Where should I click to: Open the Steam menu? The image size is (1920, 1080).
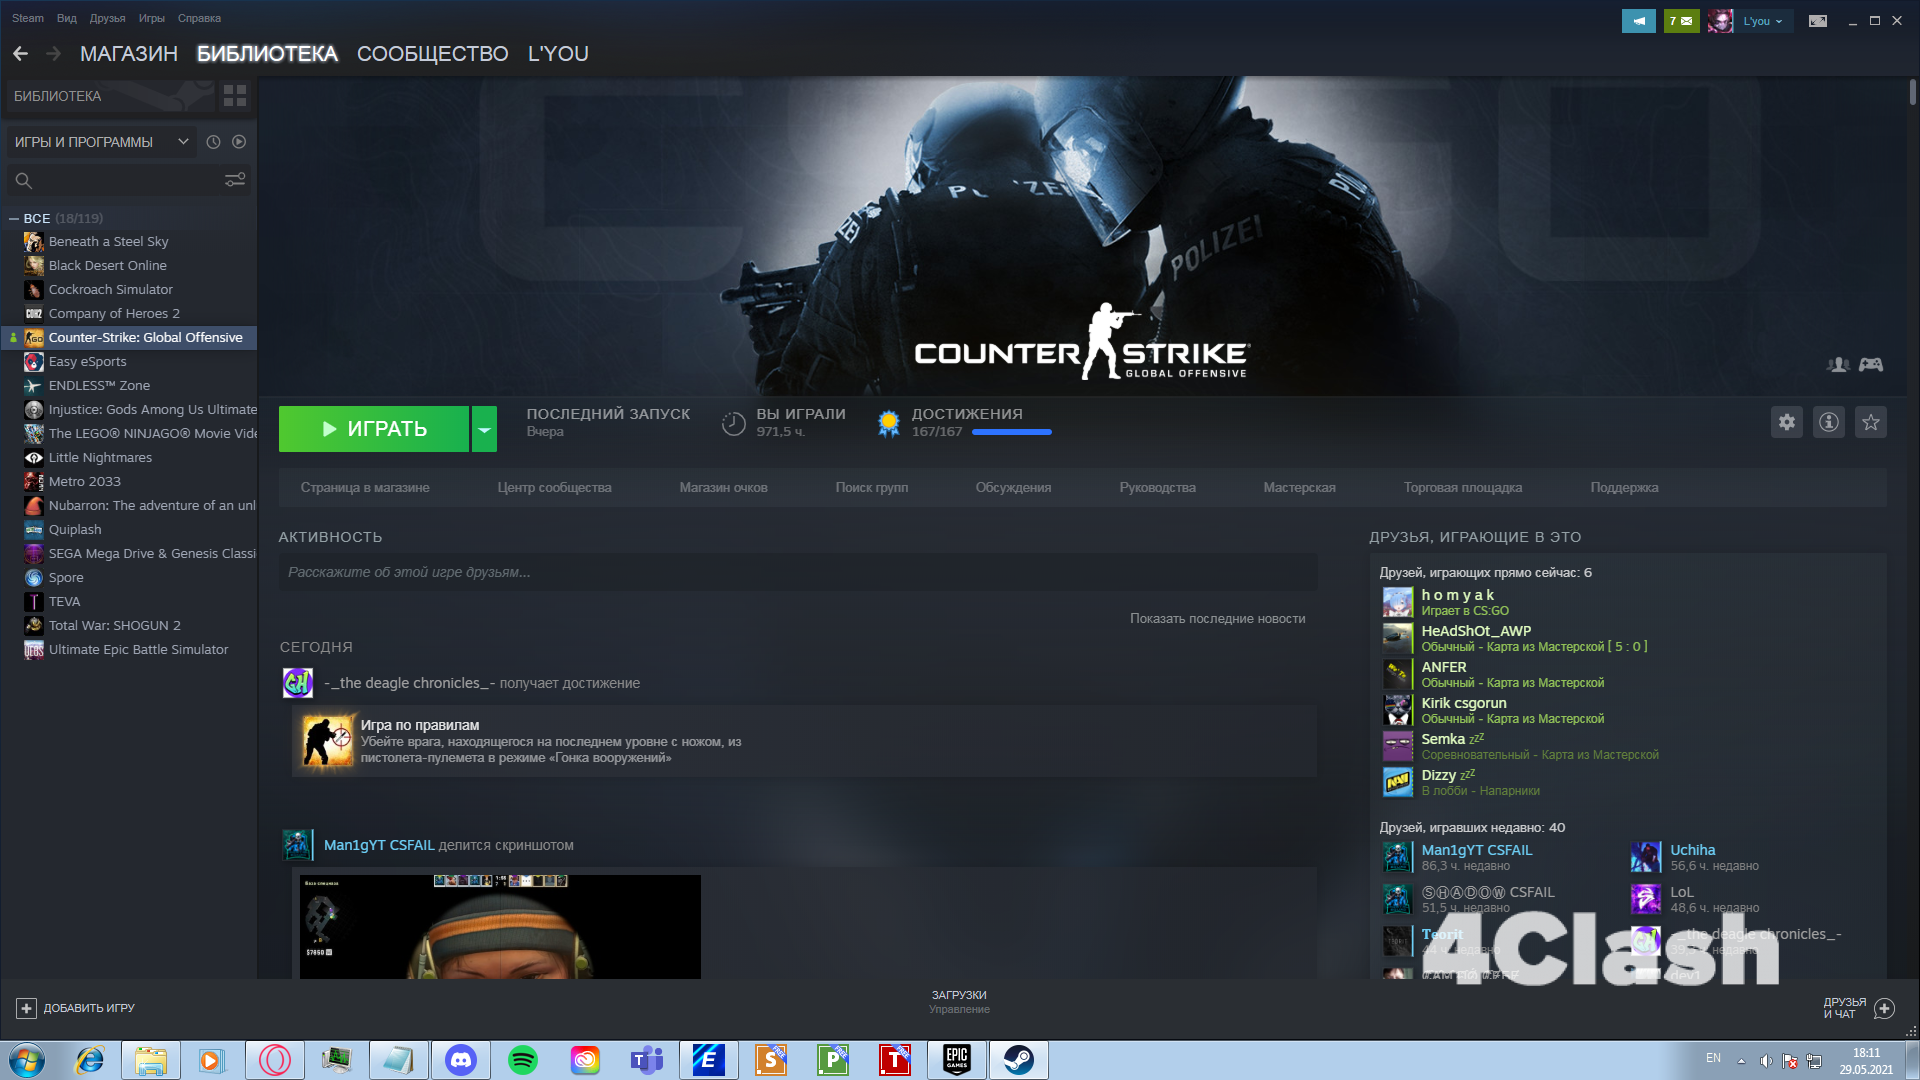28,18
